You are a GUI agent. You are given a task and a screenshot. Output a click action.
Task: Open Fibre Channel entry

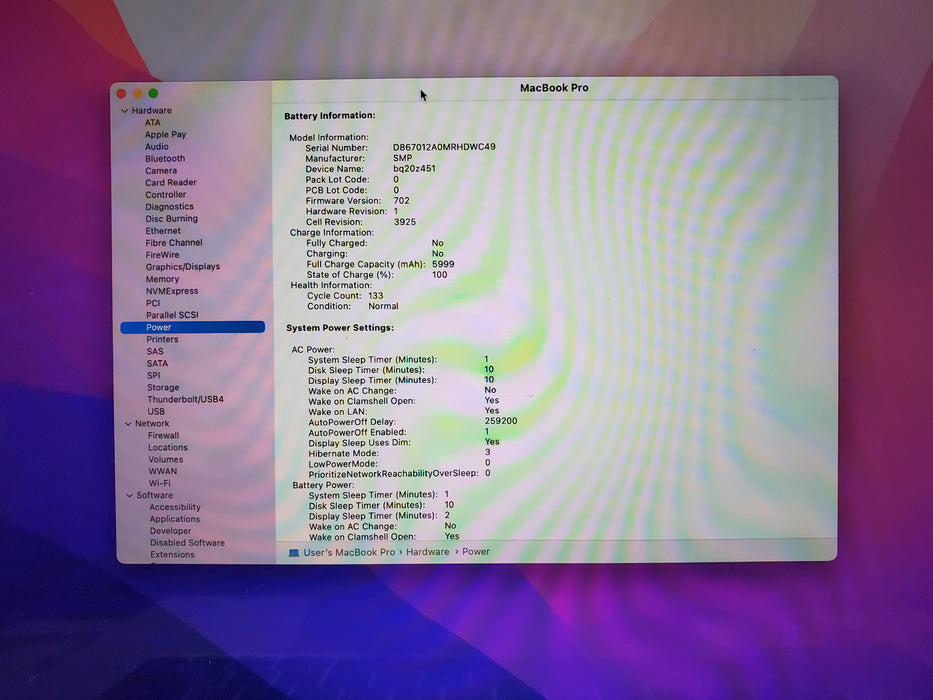tap(174, 243)
